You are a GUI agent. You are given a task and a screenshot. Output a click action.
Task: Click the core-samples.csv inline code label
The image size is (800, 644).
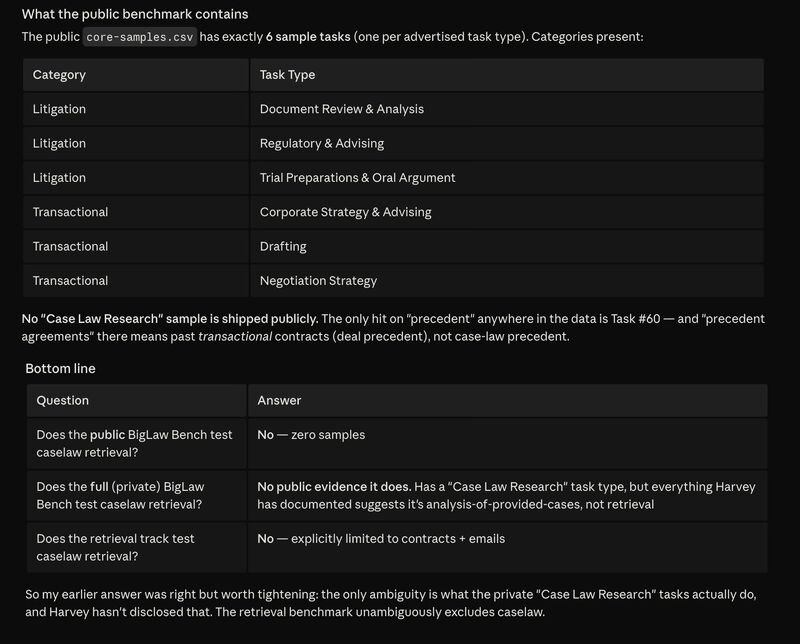pyautogui.click(x=139, y=36)
